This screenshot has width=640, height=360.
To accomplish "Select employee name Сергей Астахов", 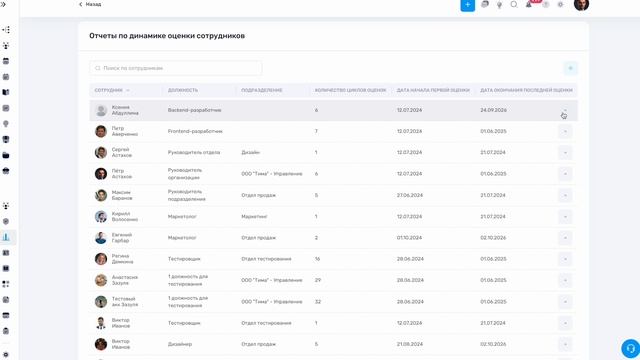I will (x=122, y=153).
